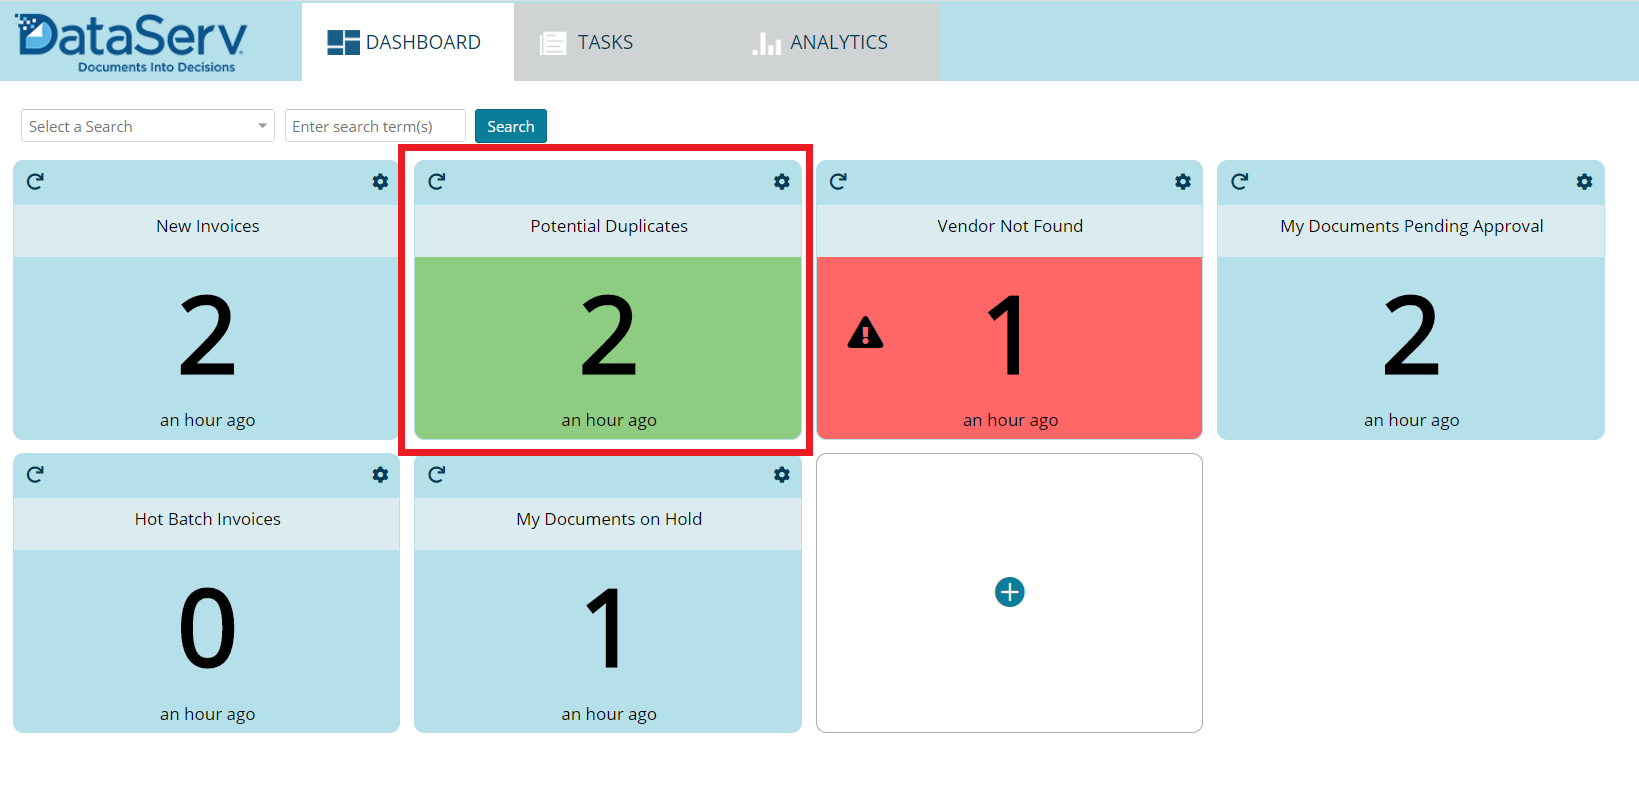The height and width of the screenshot is (794, 1639).
Task: Click the Vendor Not Found tile title
Action: tap(1010, 226)
